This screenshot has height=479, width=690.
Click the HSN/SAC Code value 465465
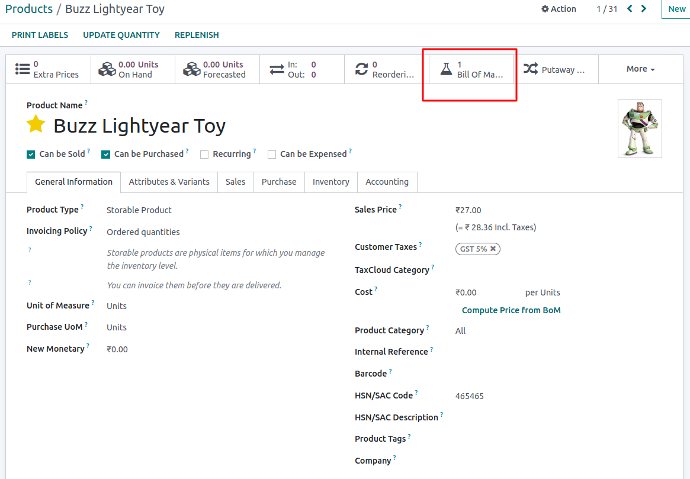[470, 396]
